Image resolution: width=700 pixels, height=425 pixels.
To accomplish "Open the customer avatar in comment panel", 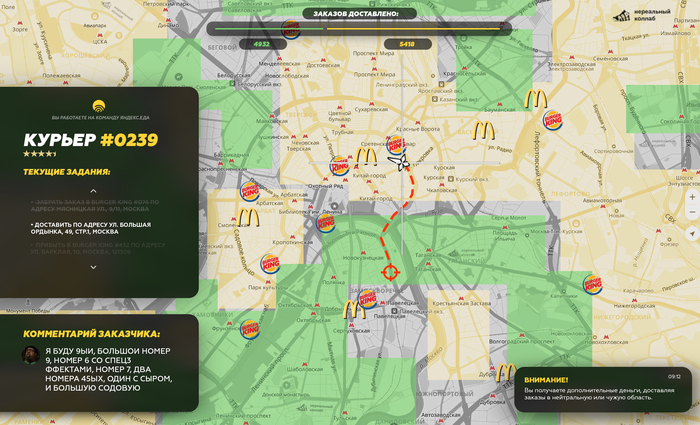I will [32, 354].
